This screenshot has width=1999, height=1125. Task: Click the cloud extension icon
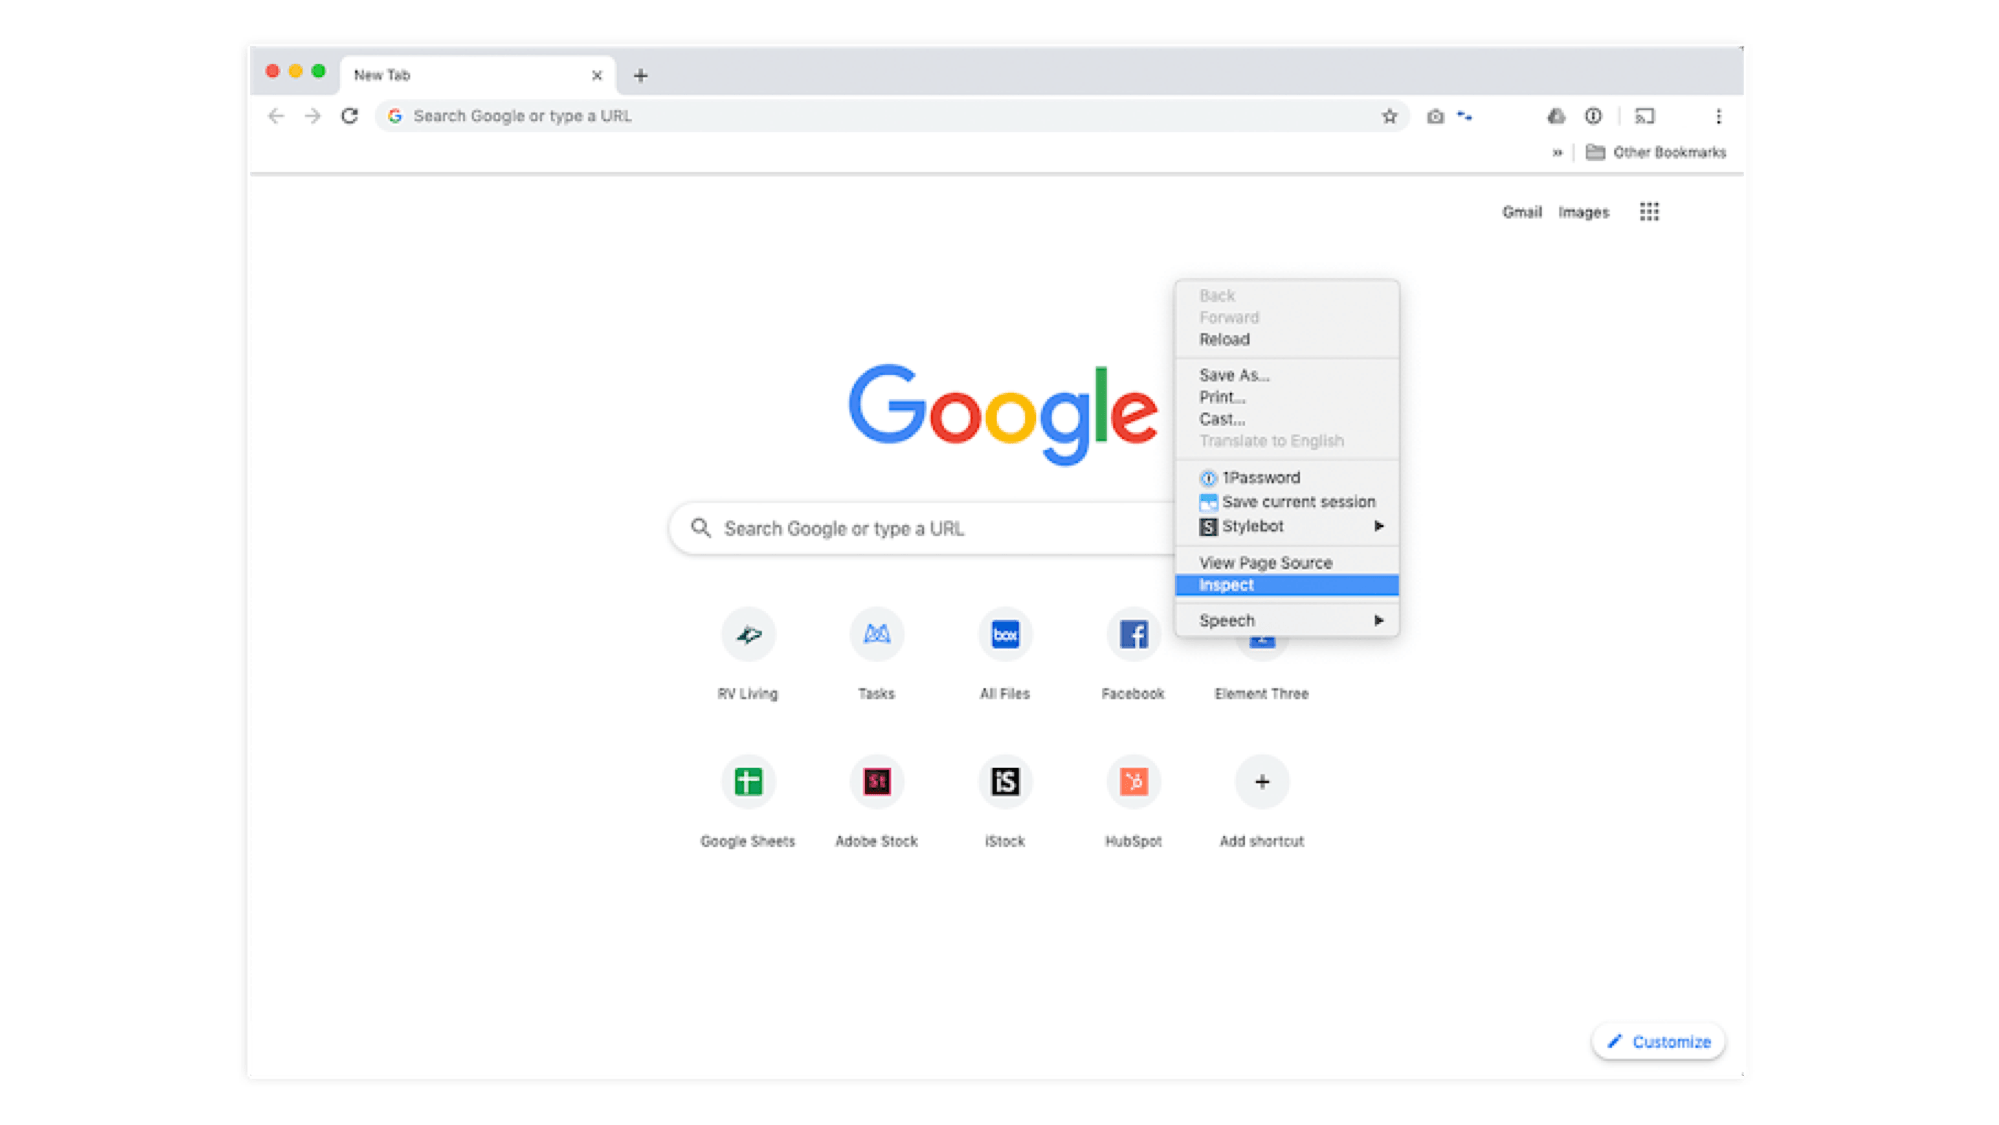coord(1556,116)
